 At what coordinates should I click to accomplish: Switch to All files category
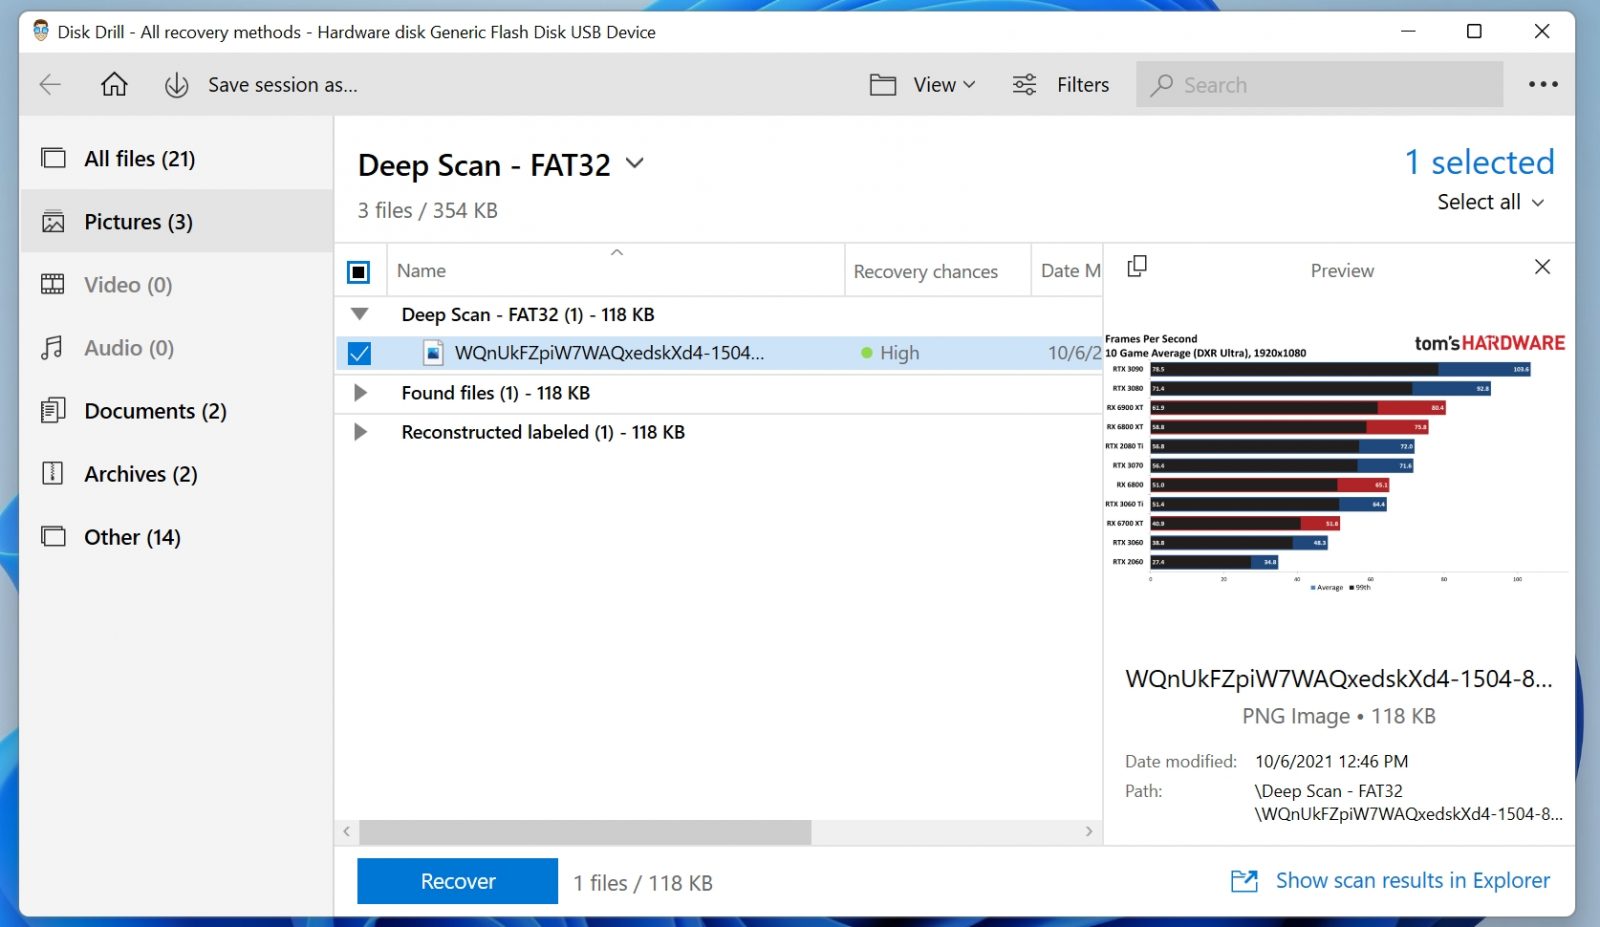[x=138, y=158]
